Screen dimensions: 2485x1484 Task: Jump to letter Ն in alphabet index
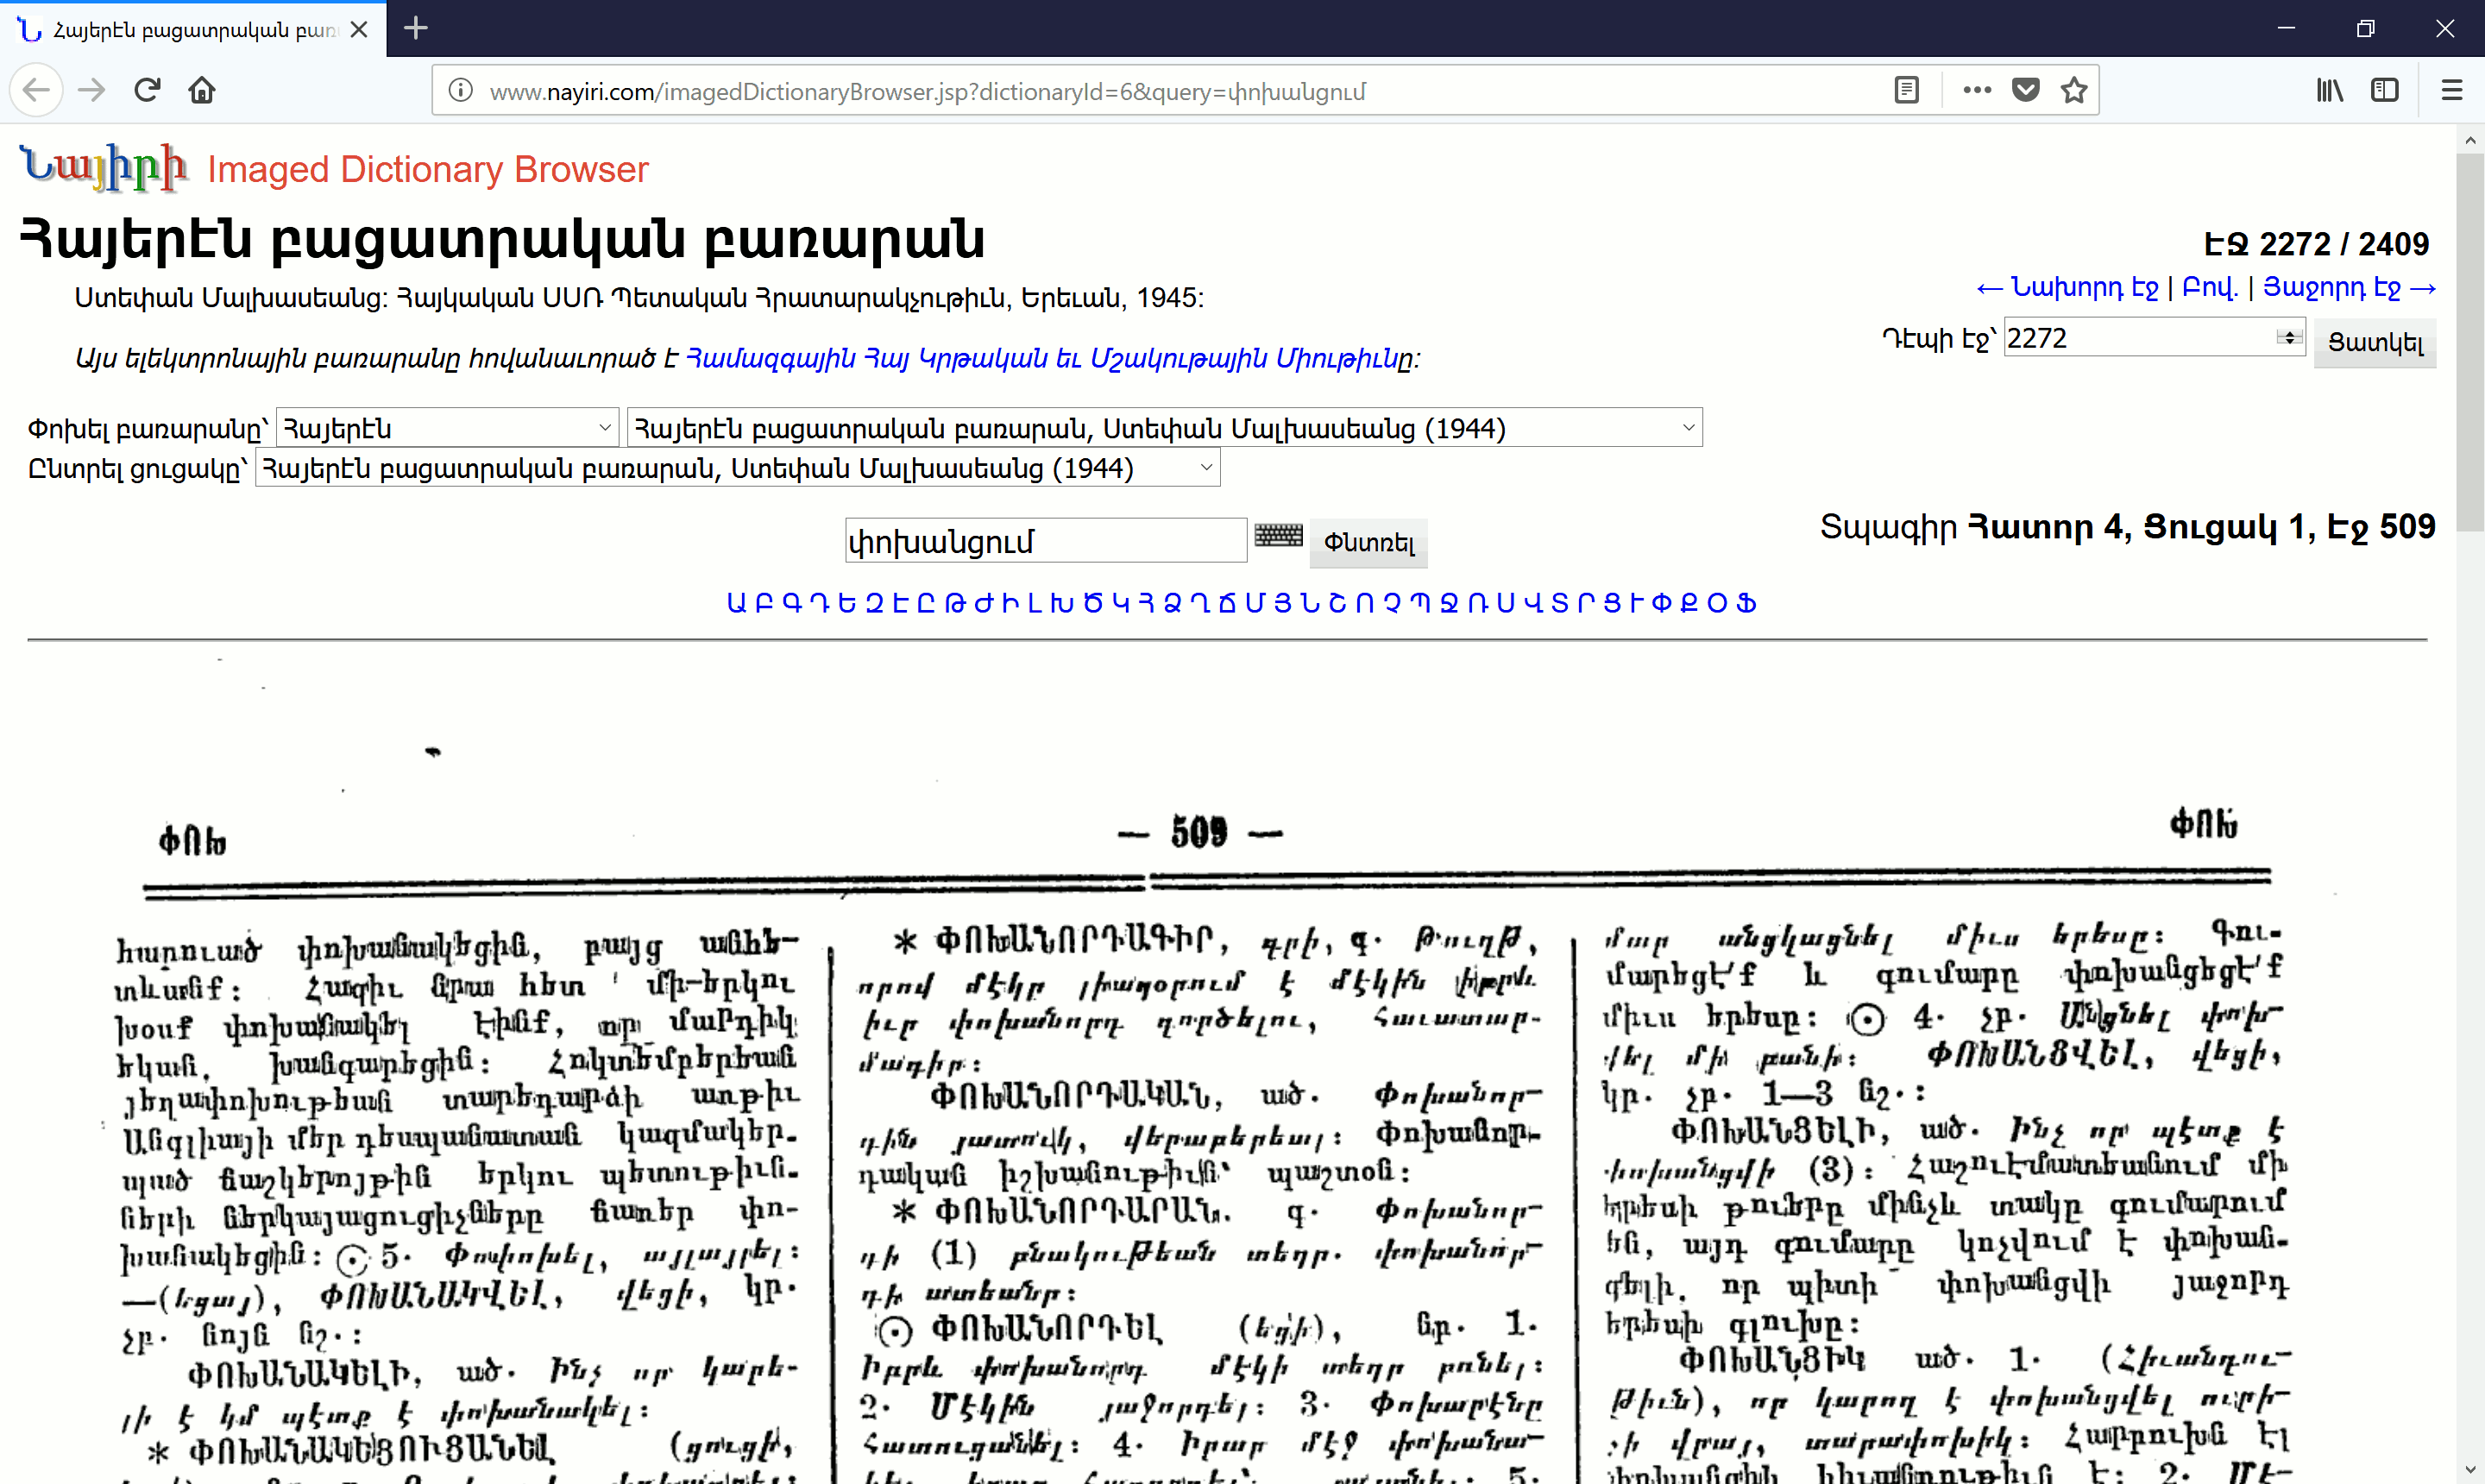click(x=1311, y=603)
